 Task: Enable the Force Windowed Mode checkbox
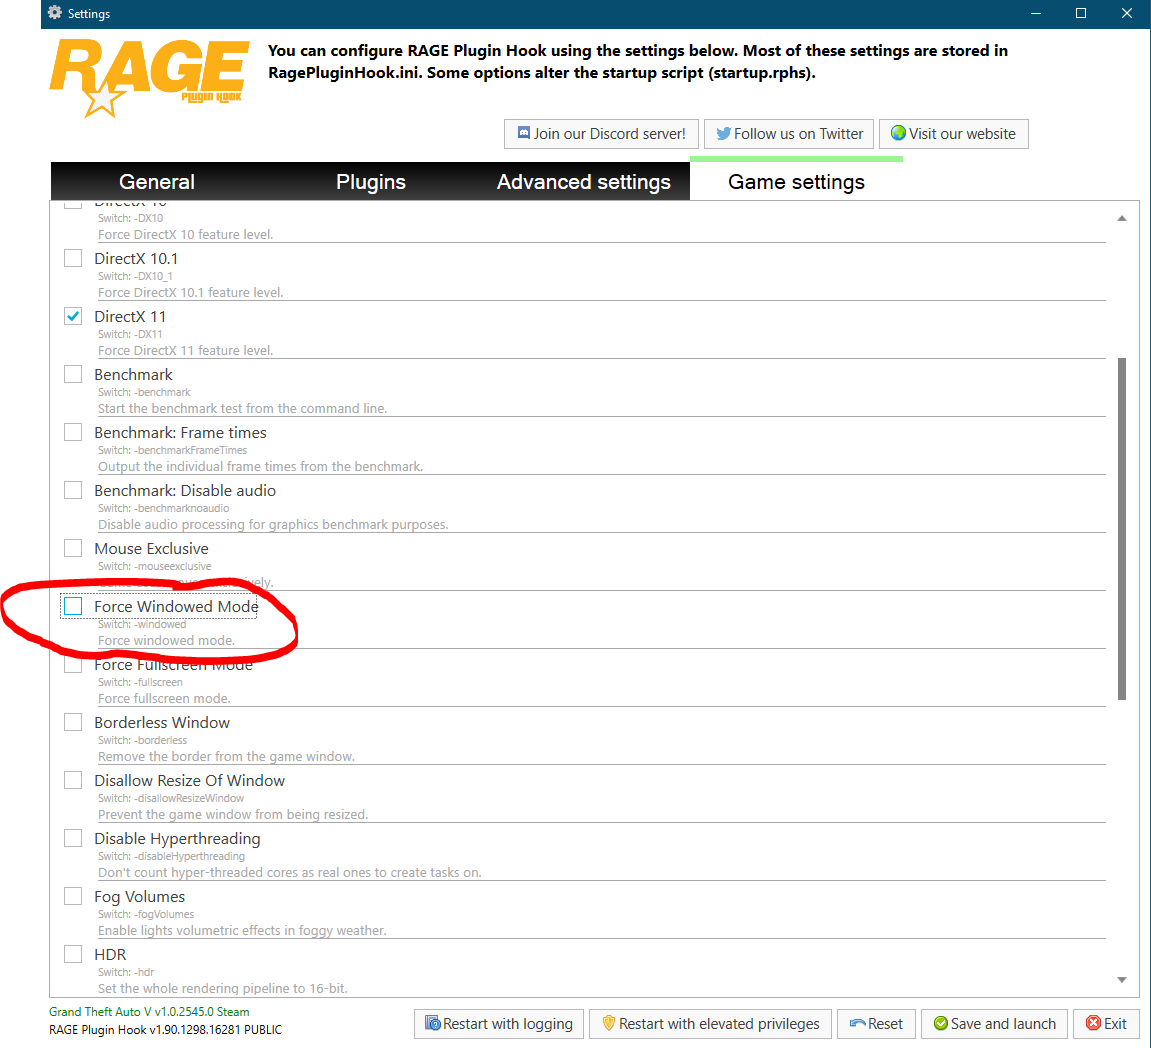[73, 606]
